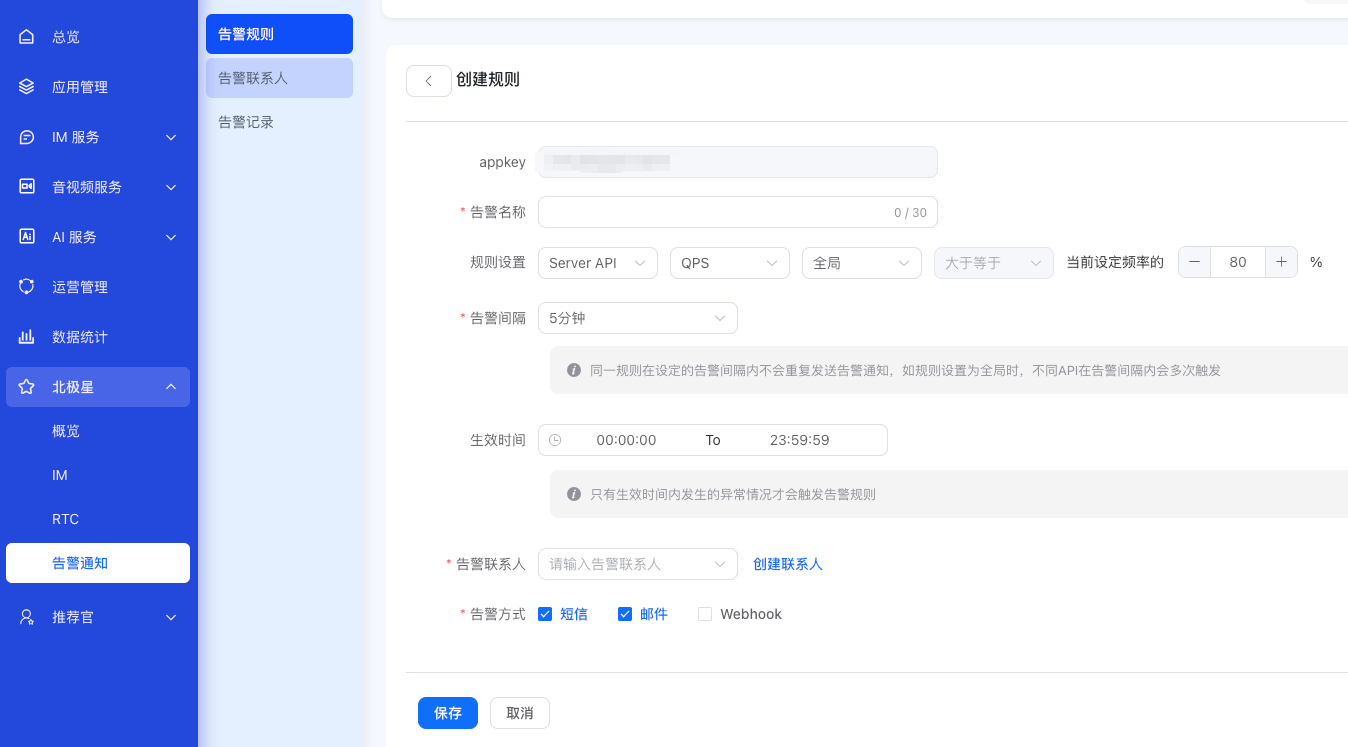Click the back arrow next to 创建规则
Image resolution: width=1348 pixels, height=747 pixels.
pyautogui.click(x=428, y=81)
